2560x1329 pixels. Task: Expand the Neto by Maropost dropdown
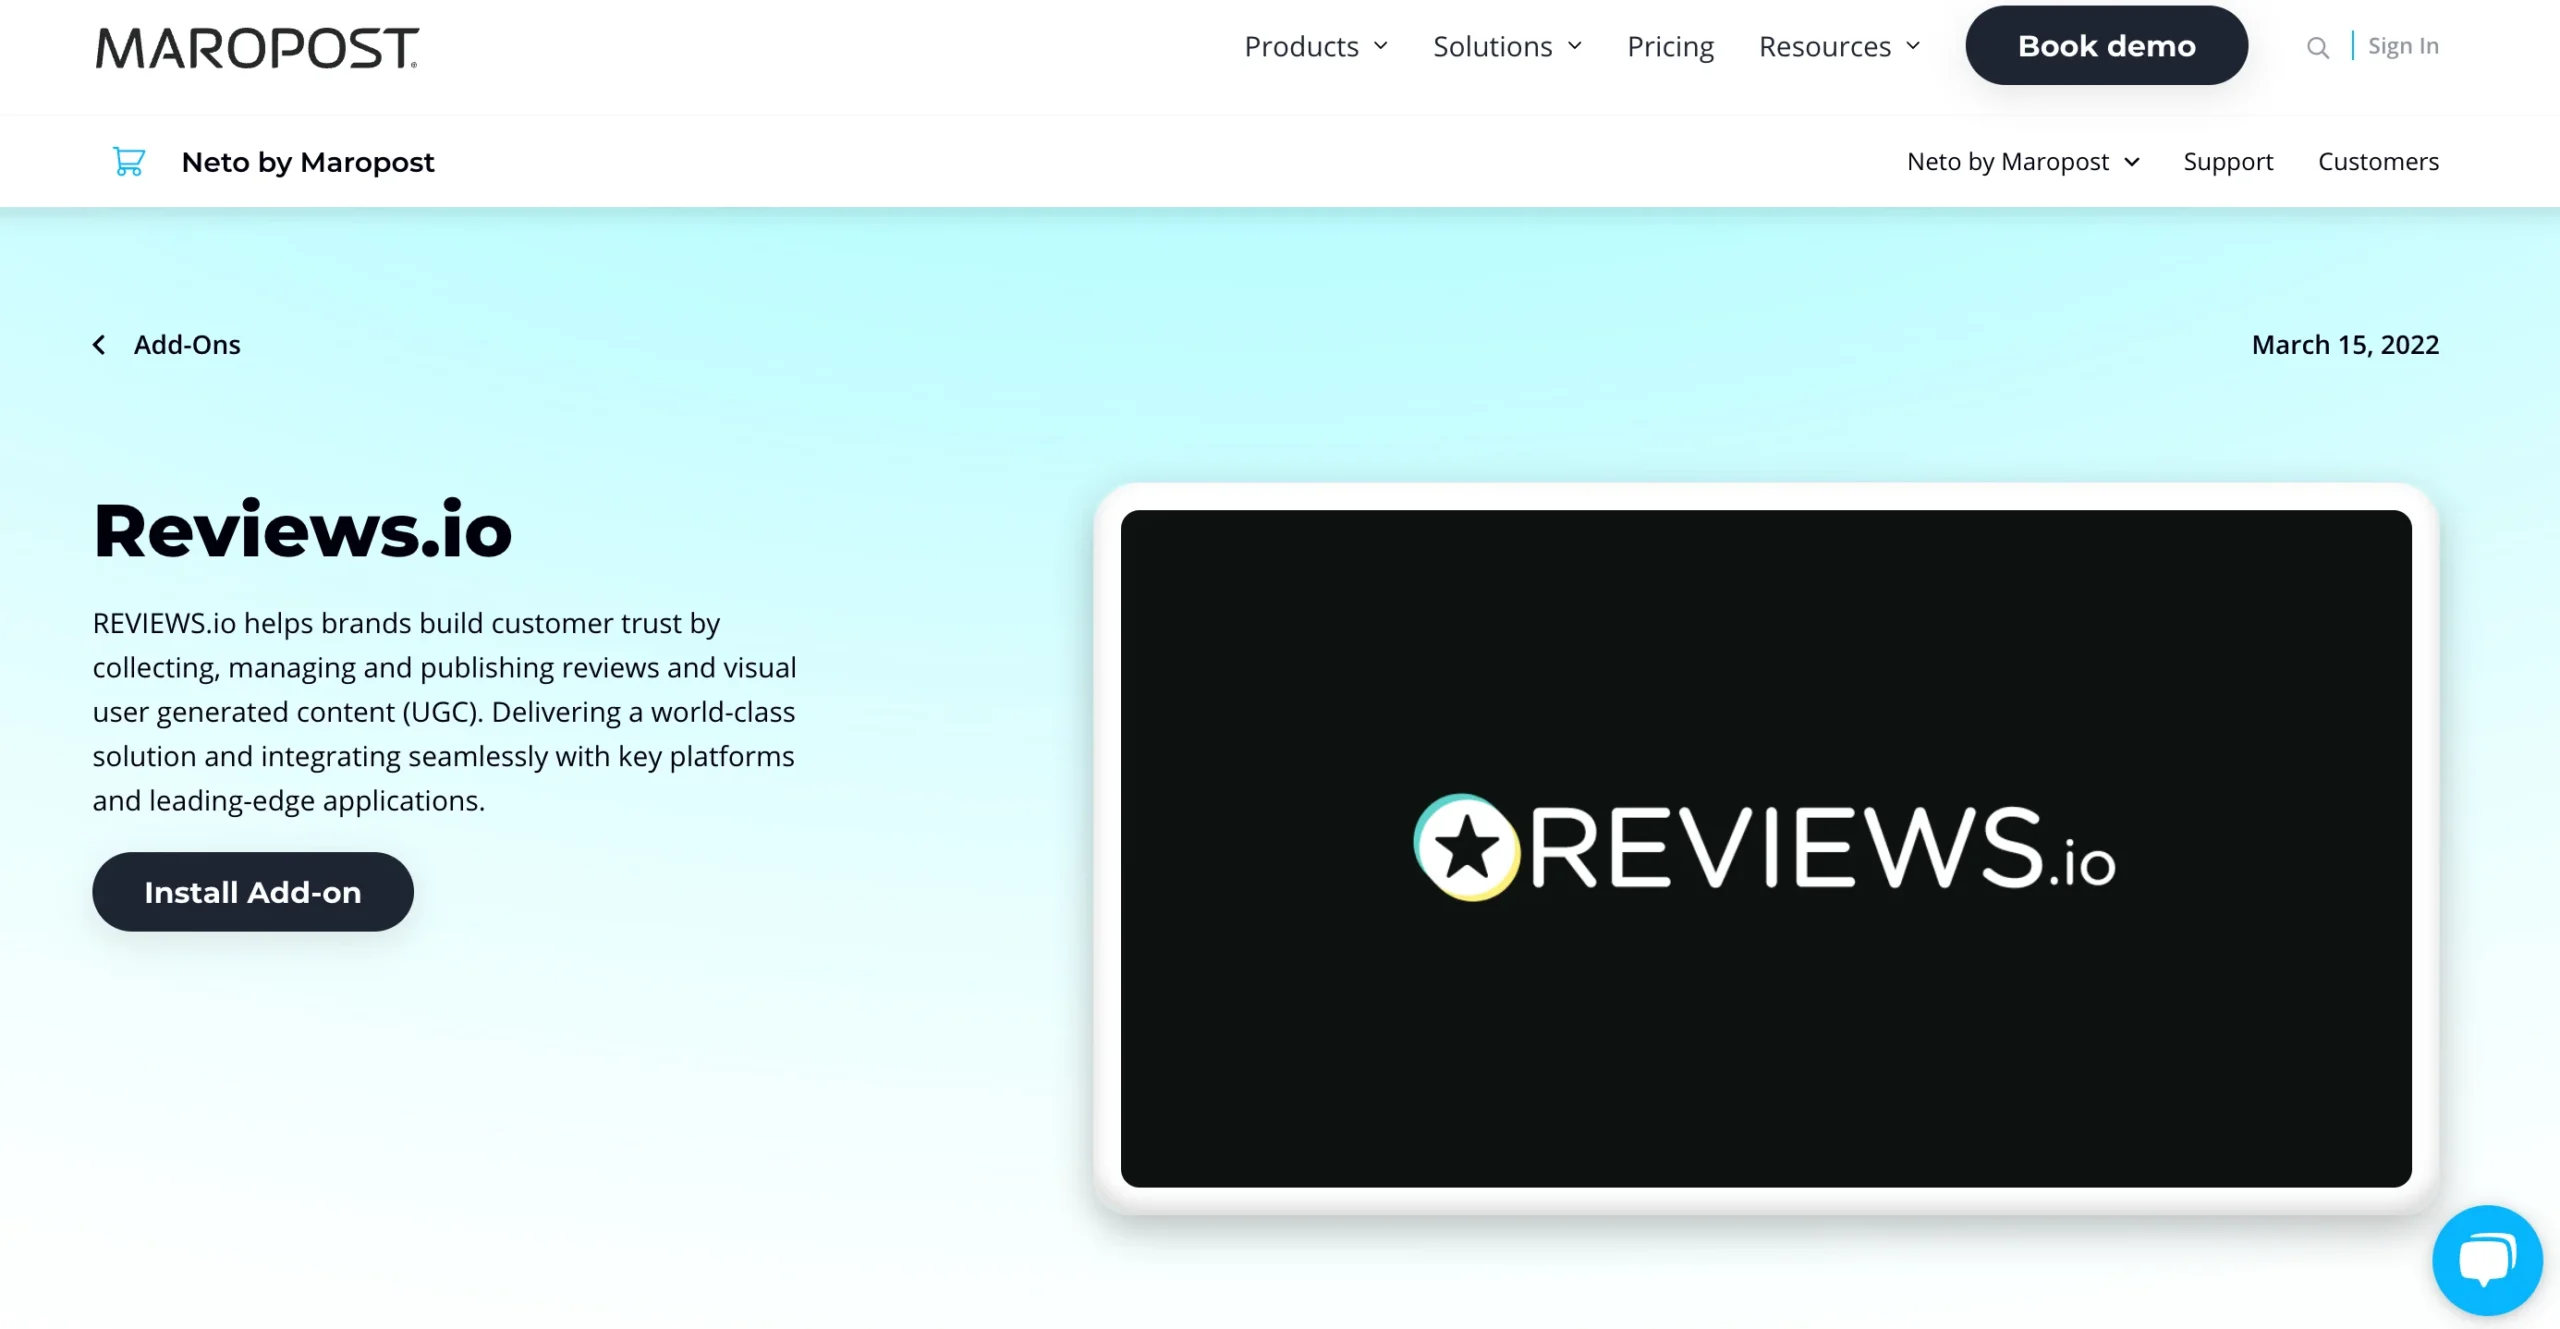click(2023, 161)
